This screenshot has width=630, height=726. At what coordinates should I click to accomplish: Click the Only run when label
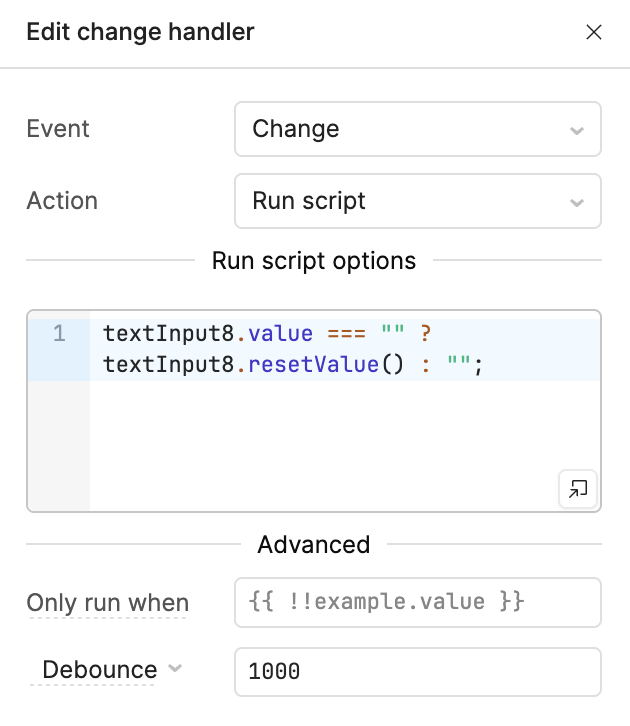coord(107,603)
